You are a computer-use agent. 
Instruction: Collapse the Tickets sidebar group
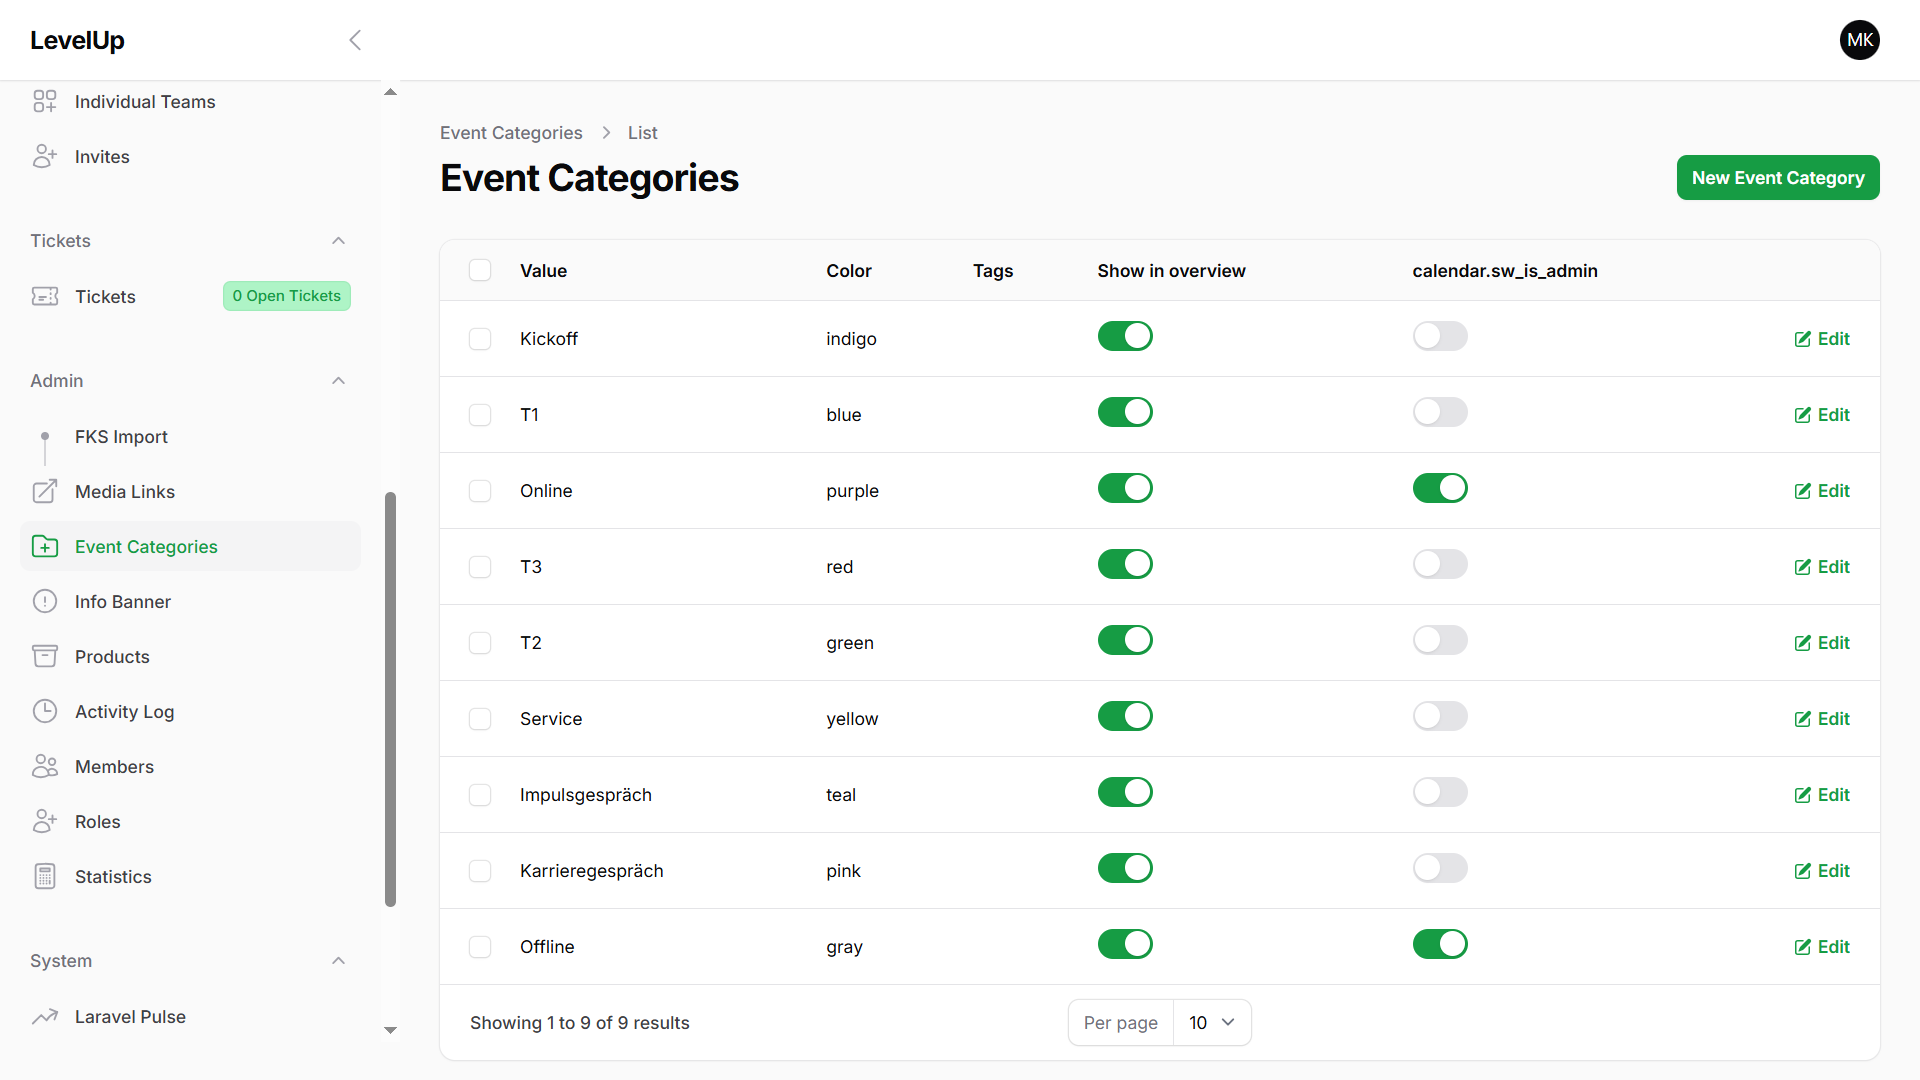point(338,241)
